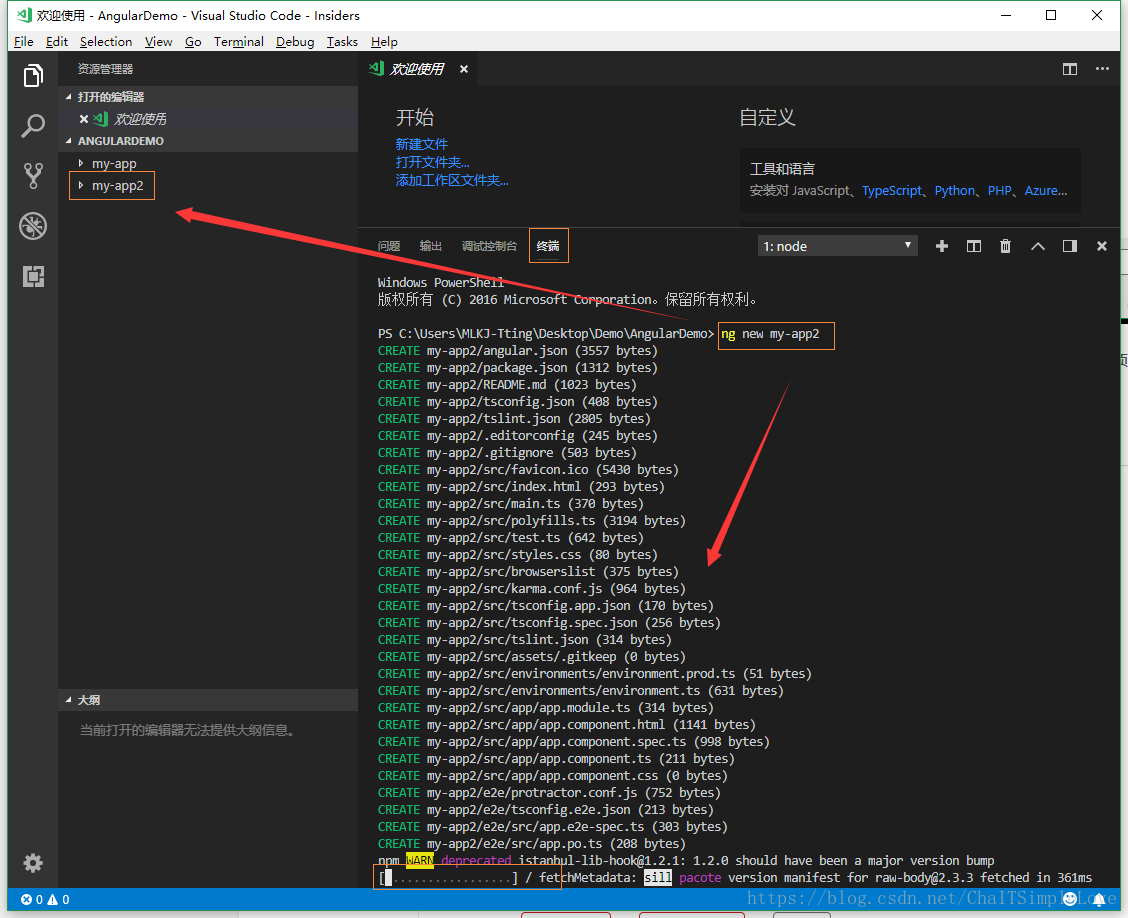Close the 欢迎使用 editor tab
Viewport: 1128px width, 918px height.
pyautogui.click(x=464, y=69)
